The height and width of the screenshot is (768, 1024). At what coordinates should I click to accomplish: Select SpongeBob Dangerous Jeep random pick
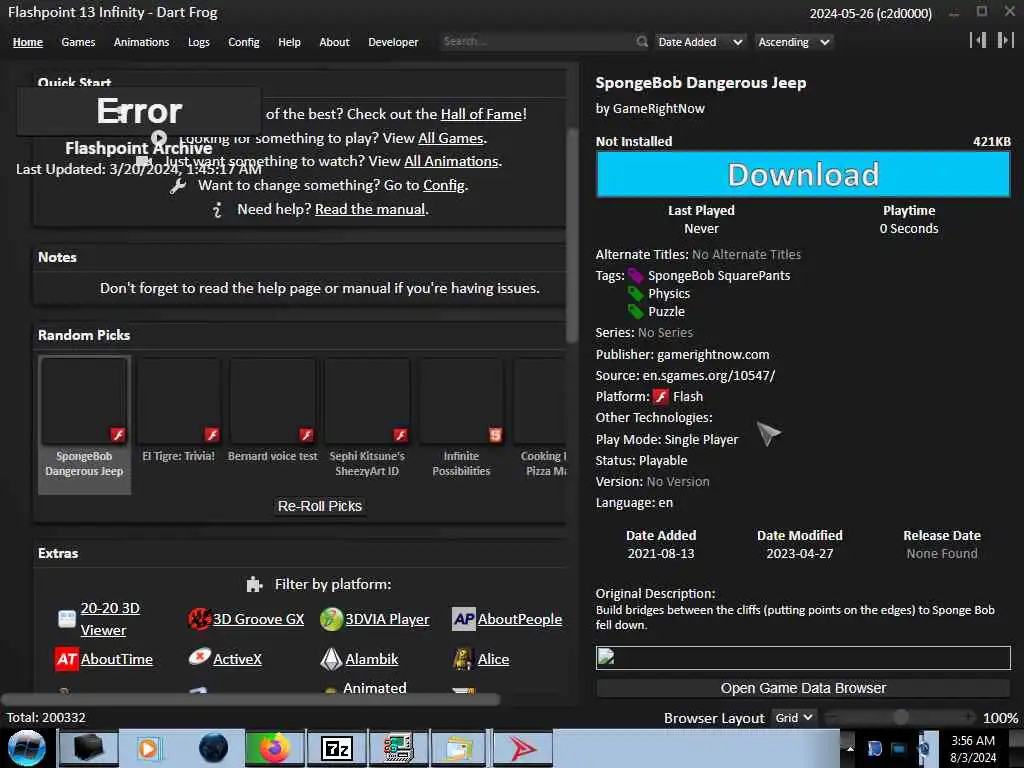coord(84,424)
